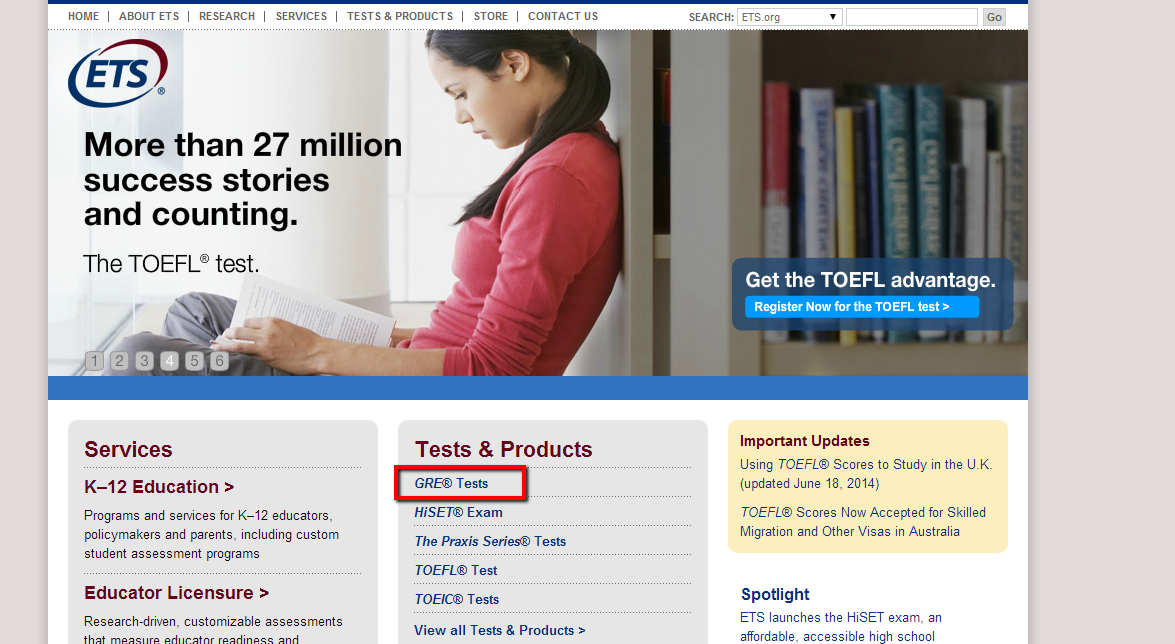This screenshot has height=644, width=1175.
Task: Click the 'Get the TOEFL advantage.' text
Action: pos(870,280)
